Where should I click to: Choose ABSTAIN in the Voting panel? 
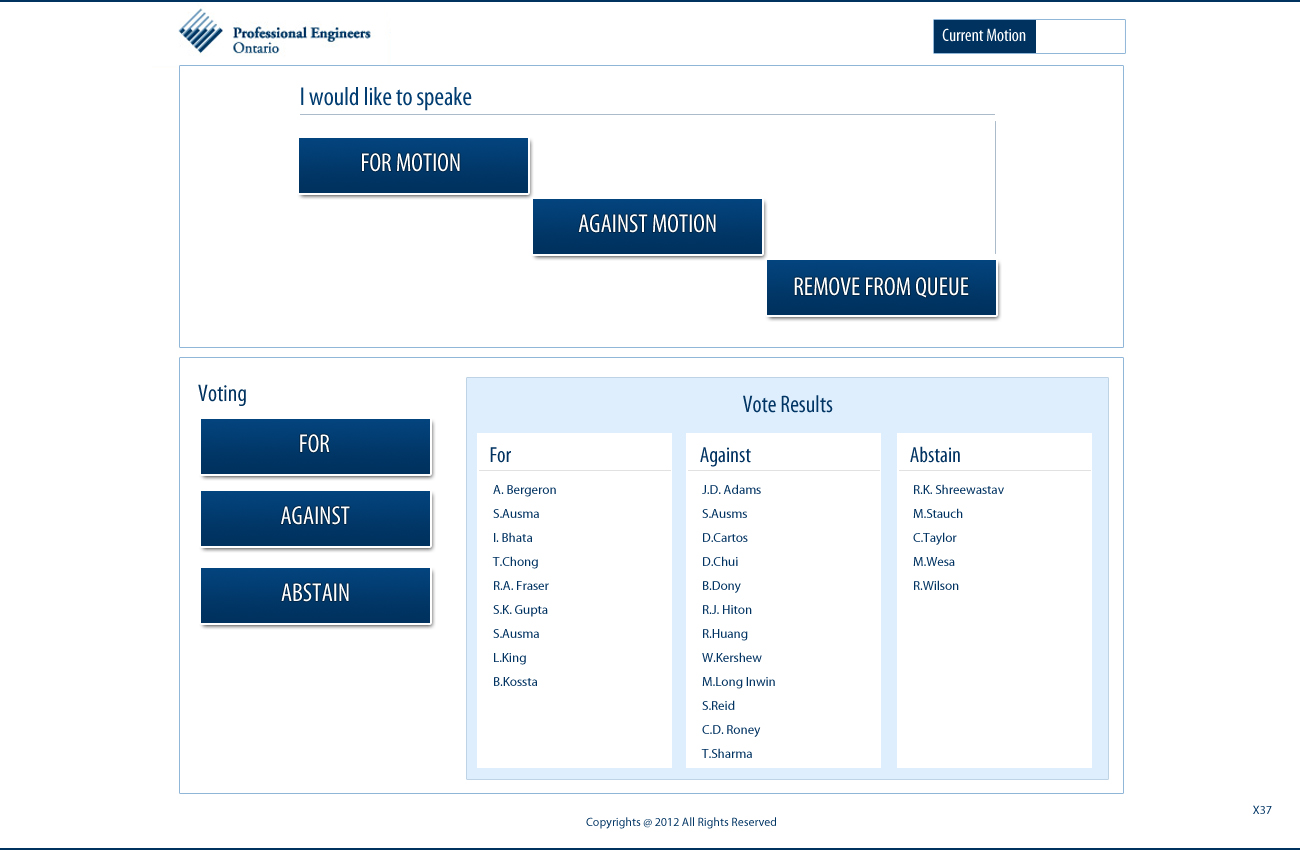coord(315,595)
